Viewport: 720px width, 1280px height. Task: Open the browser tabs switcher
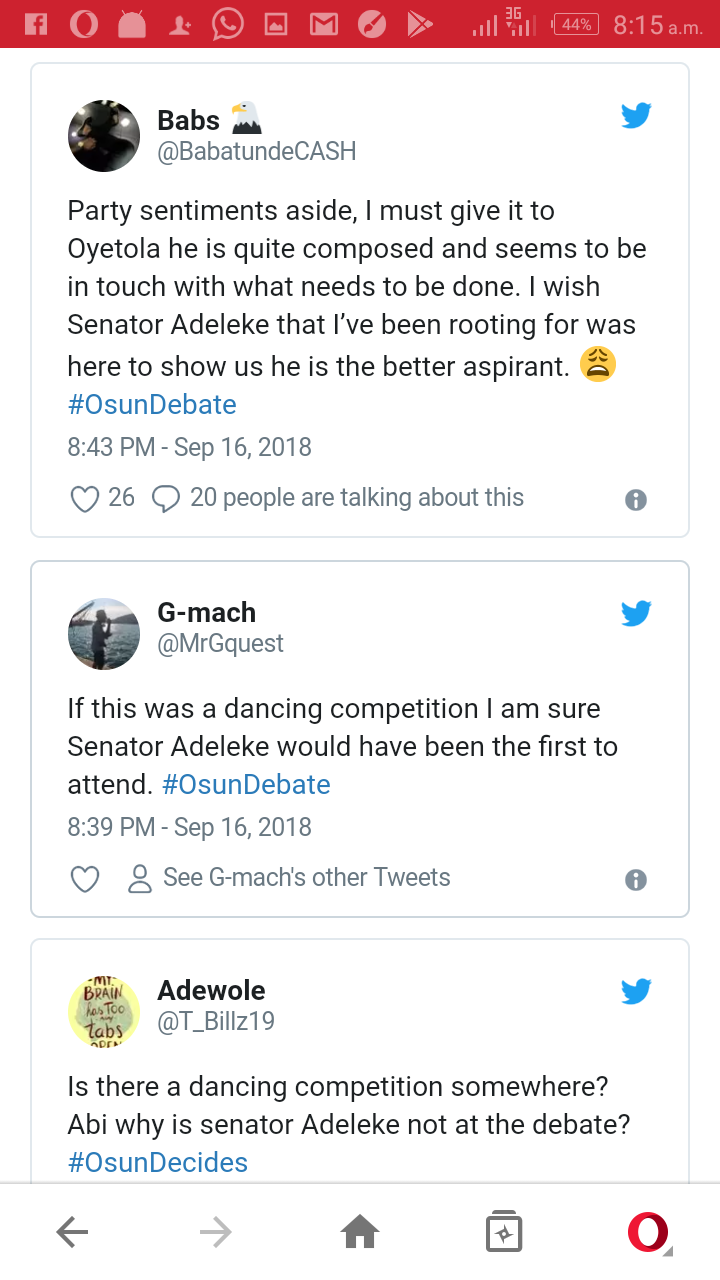[503, 1232]
